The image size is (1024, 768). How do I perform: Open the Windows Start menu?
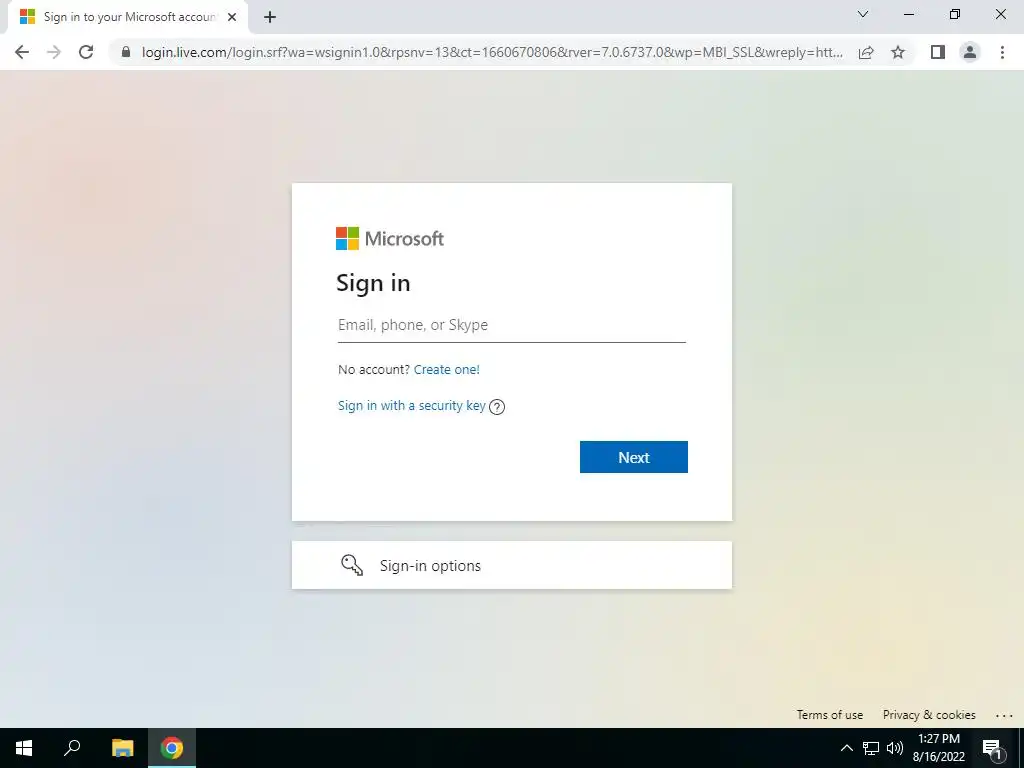point(24,748)
